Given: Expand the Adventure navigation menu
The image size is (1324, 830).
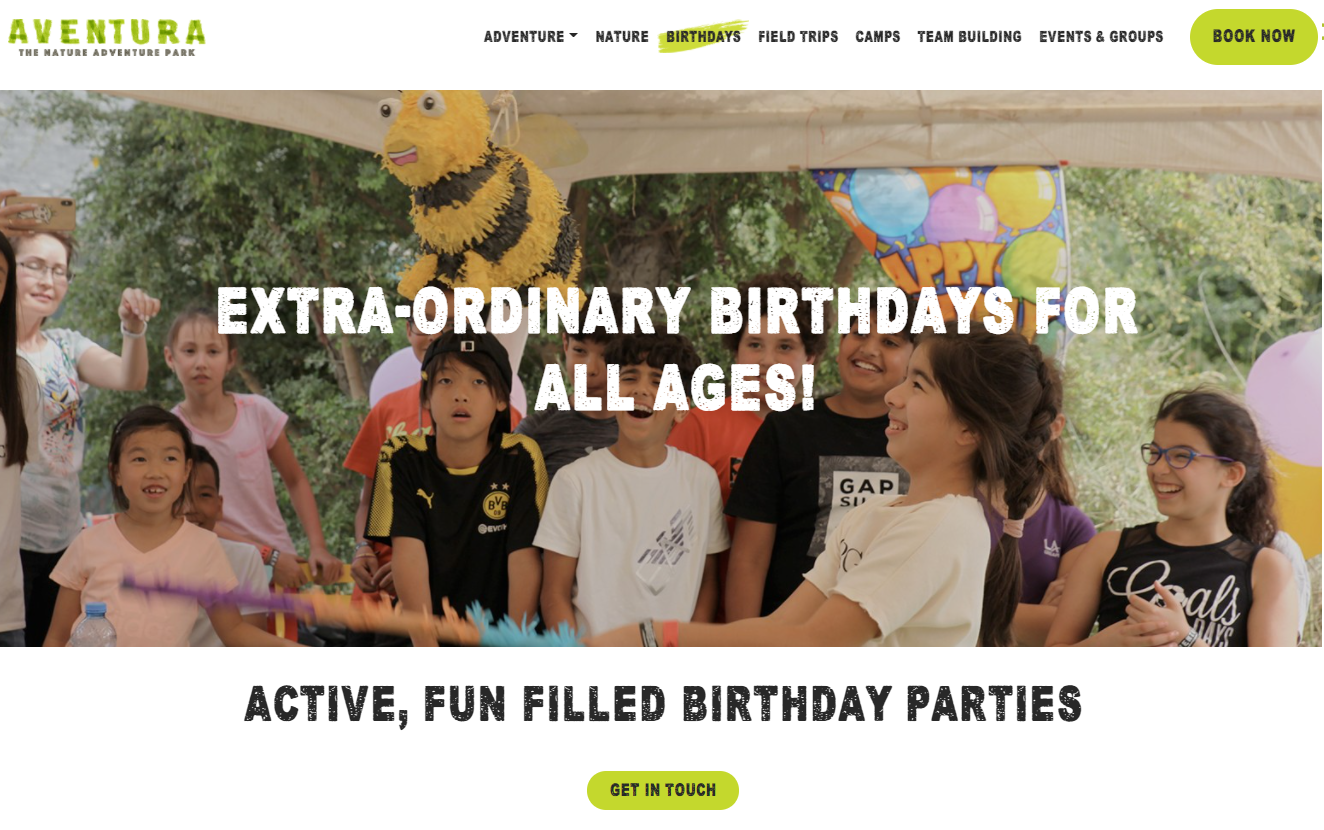Looking at the screenshot, I should [530, 37].
